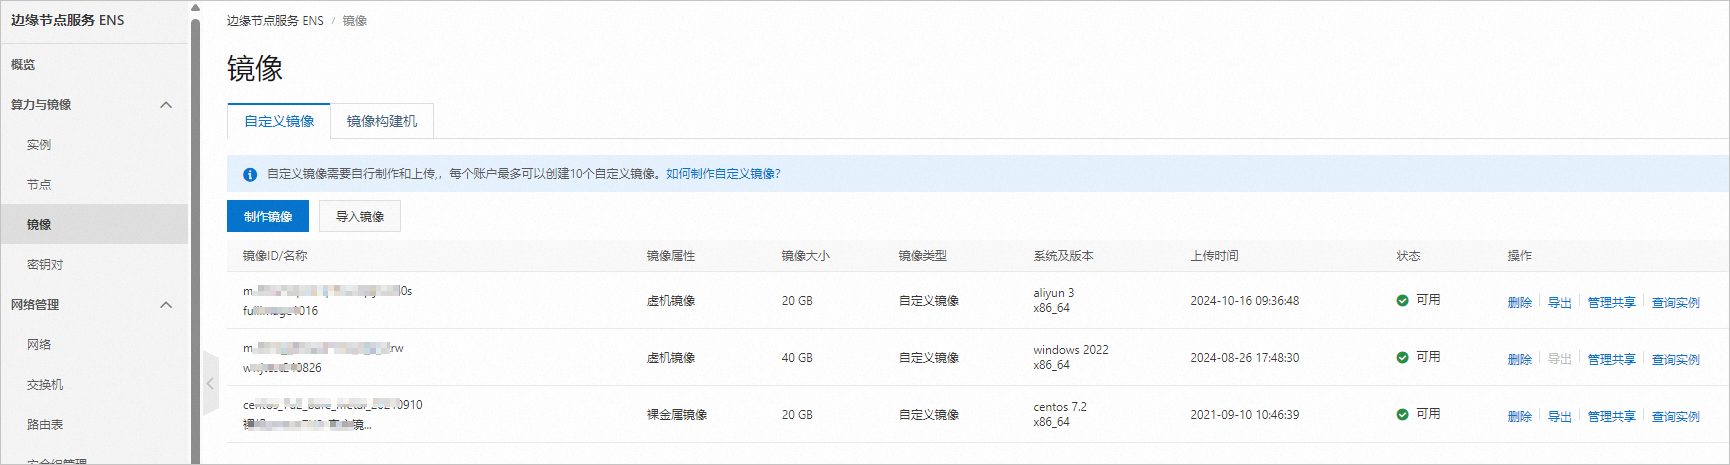Click 删除 for the aliyun 3 image

1520,302
